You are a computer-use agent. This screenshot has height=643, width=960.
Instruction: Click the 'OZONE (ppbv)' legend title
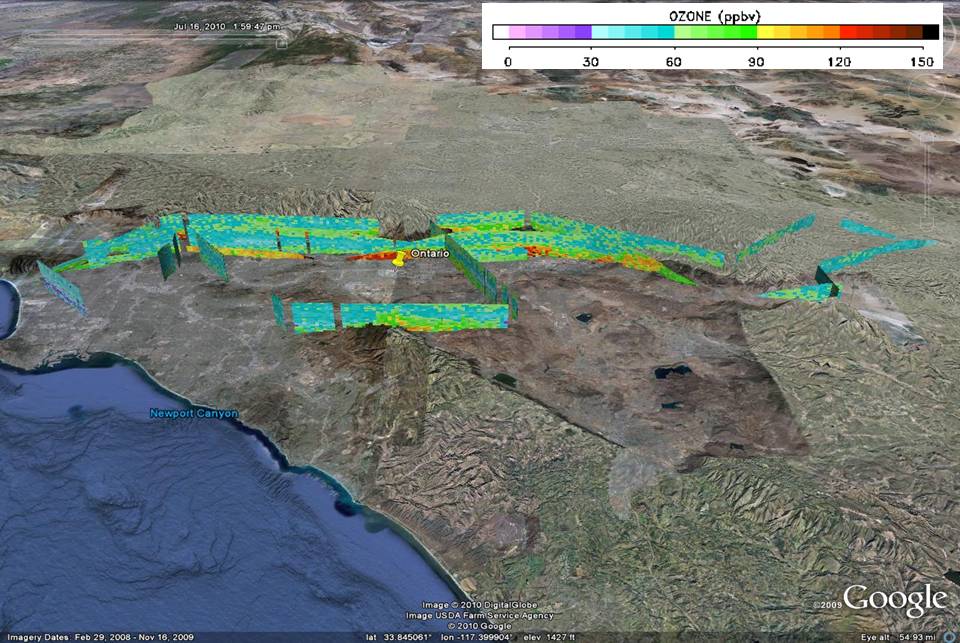pyautogui.click(x=714, y=17)
